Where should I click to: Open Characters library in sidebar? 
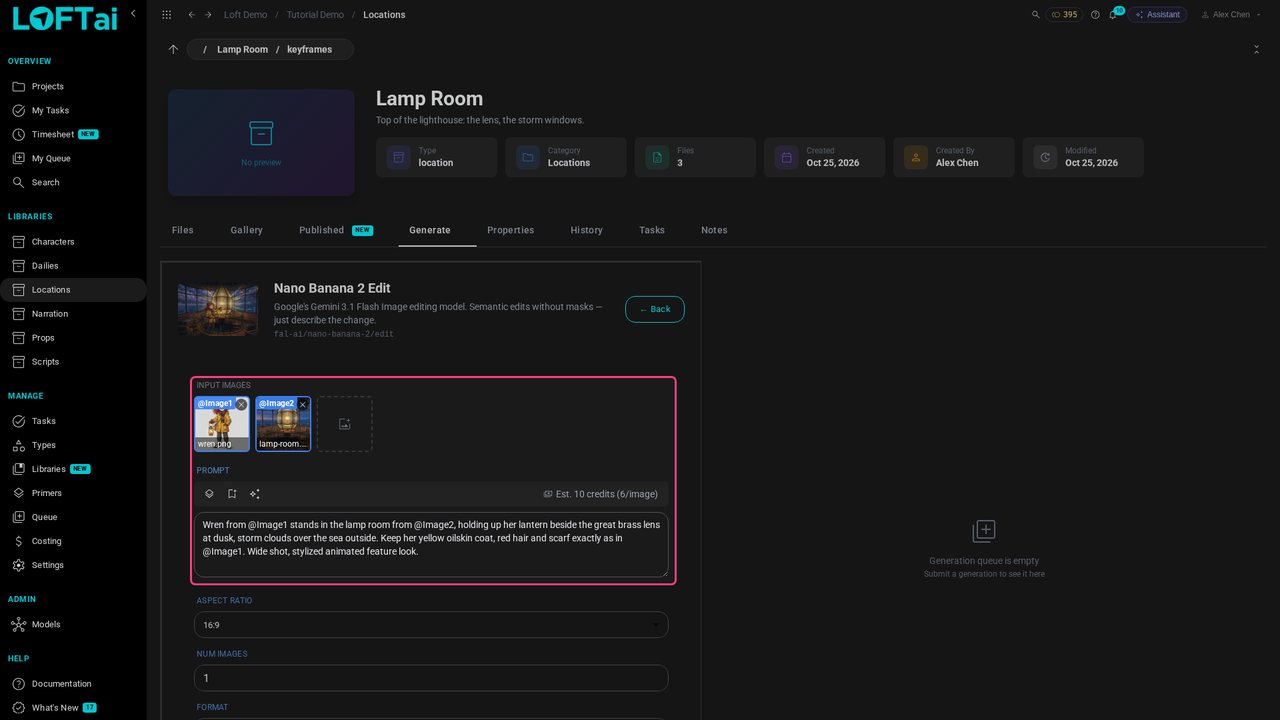coord(73,242)
